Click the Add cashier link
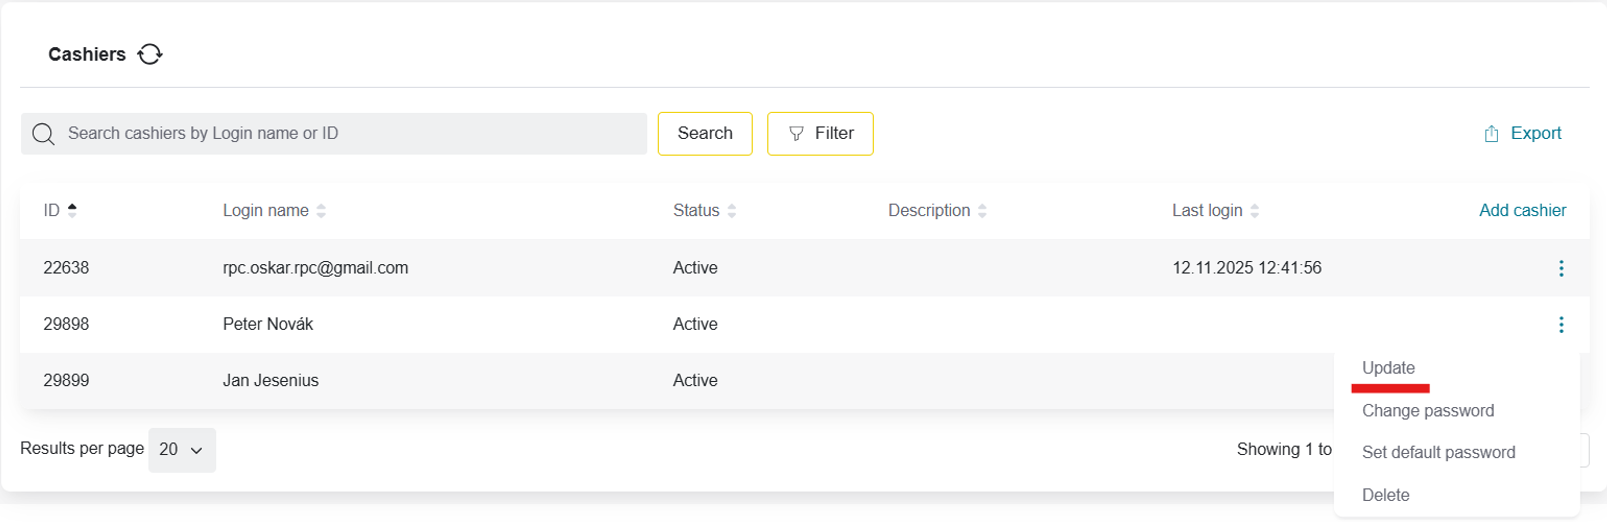The width and height of the screenshot is (1607, 522). (x=1522, y=210)
